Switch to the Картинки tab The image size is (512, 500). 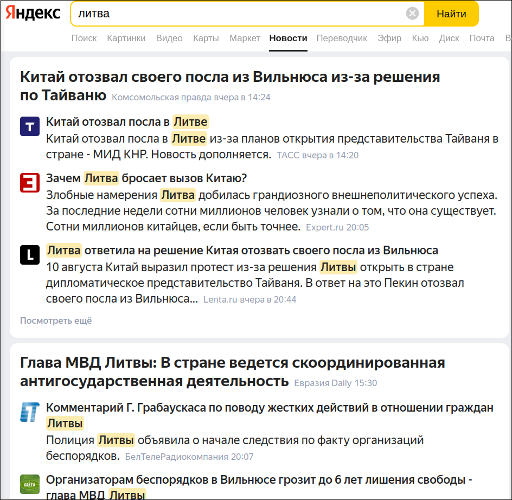point(126,38)
